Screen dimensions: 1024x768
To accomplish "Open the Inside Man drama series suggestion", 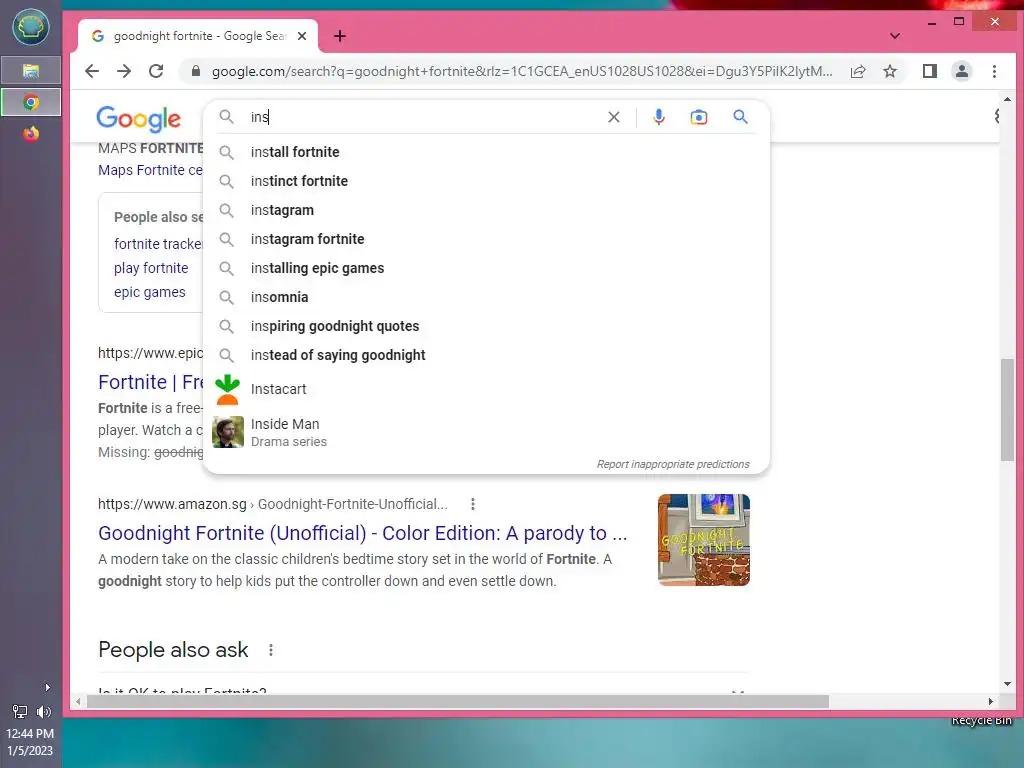I will pos(486,432).
